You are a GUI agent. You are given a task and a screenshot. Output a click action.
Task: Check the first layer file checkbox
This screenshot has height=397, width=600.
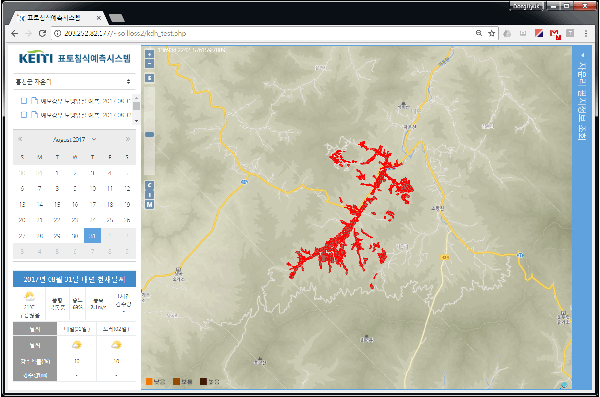click(x=24, y=101)
